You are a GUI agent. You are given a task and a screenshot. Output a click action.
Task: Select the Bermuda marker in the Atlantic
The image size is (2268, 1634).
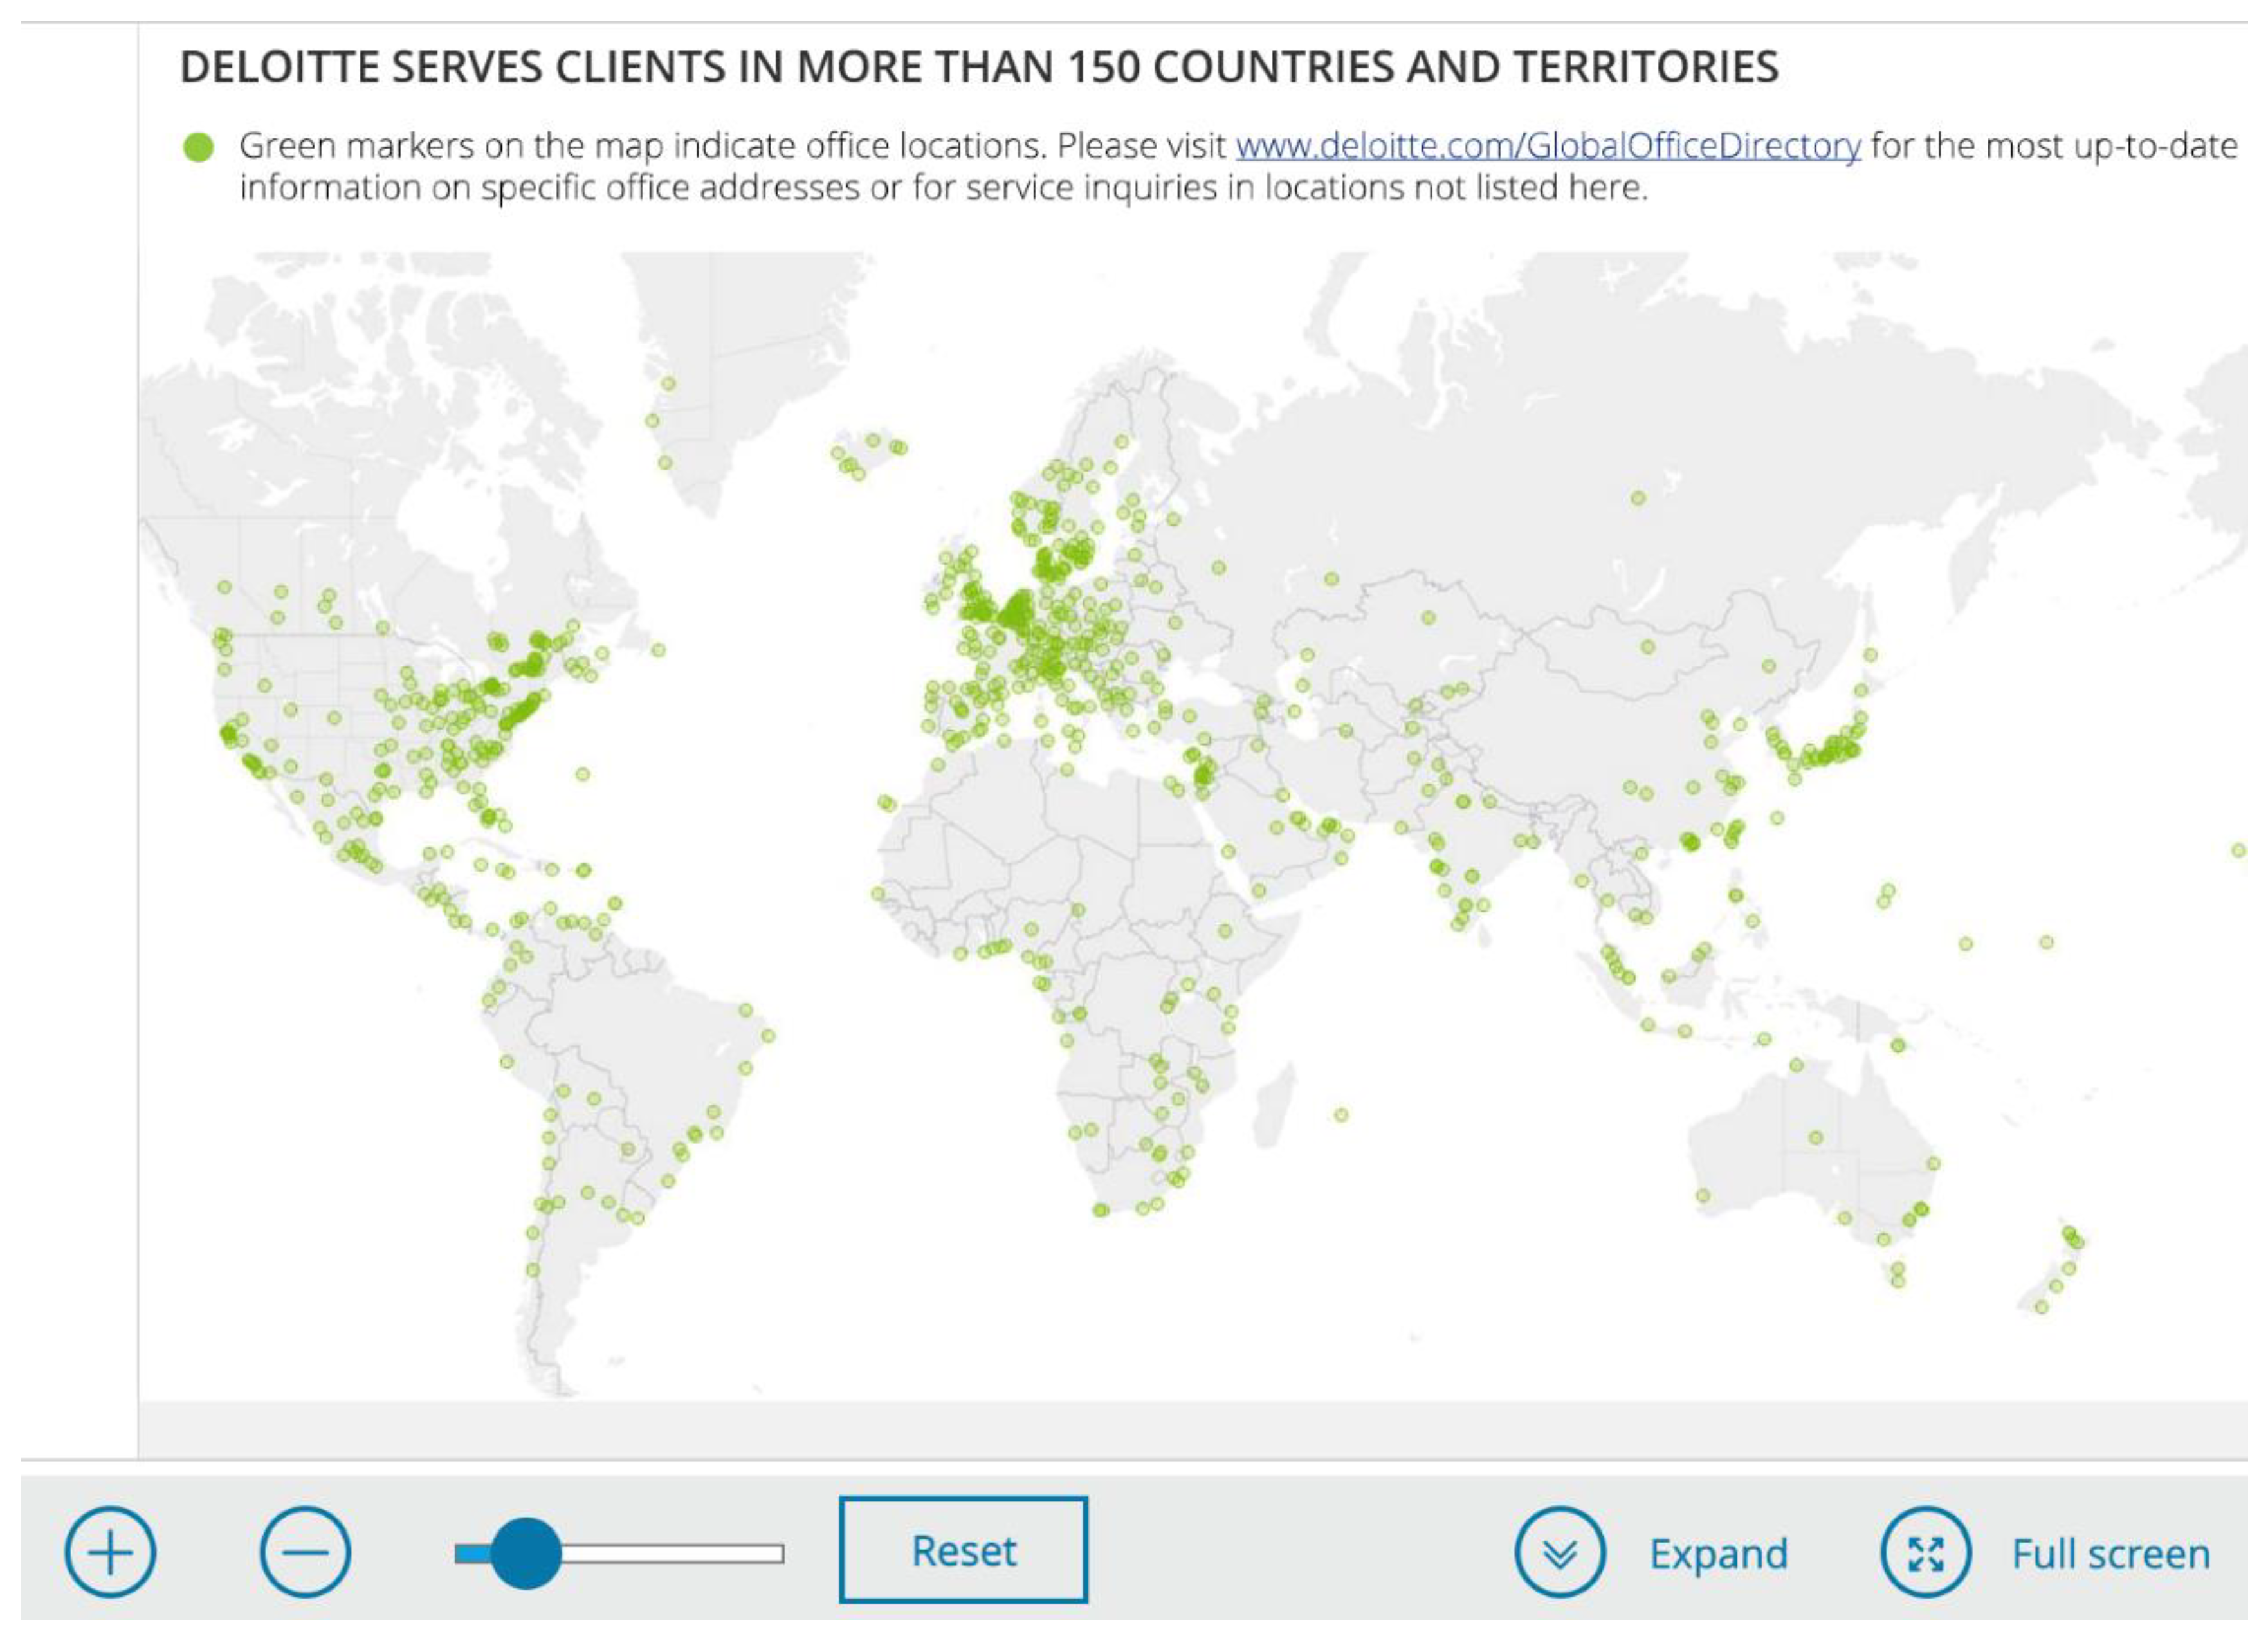point(583,774)
